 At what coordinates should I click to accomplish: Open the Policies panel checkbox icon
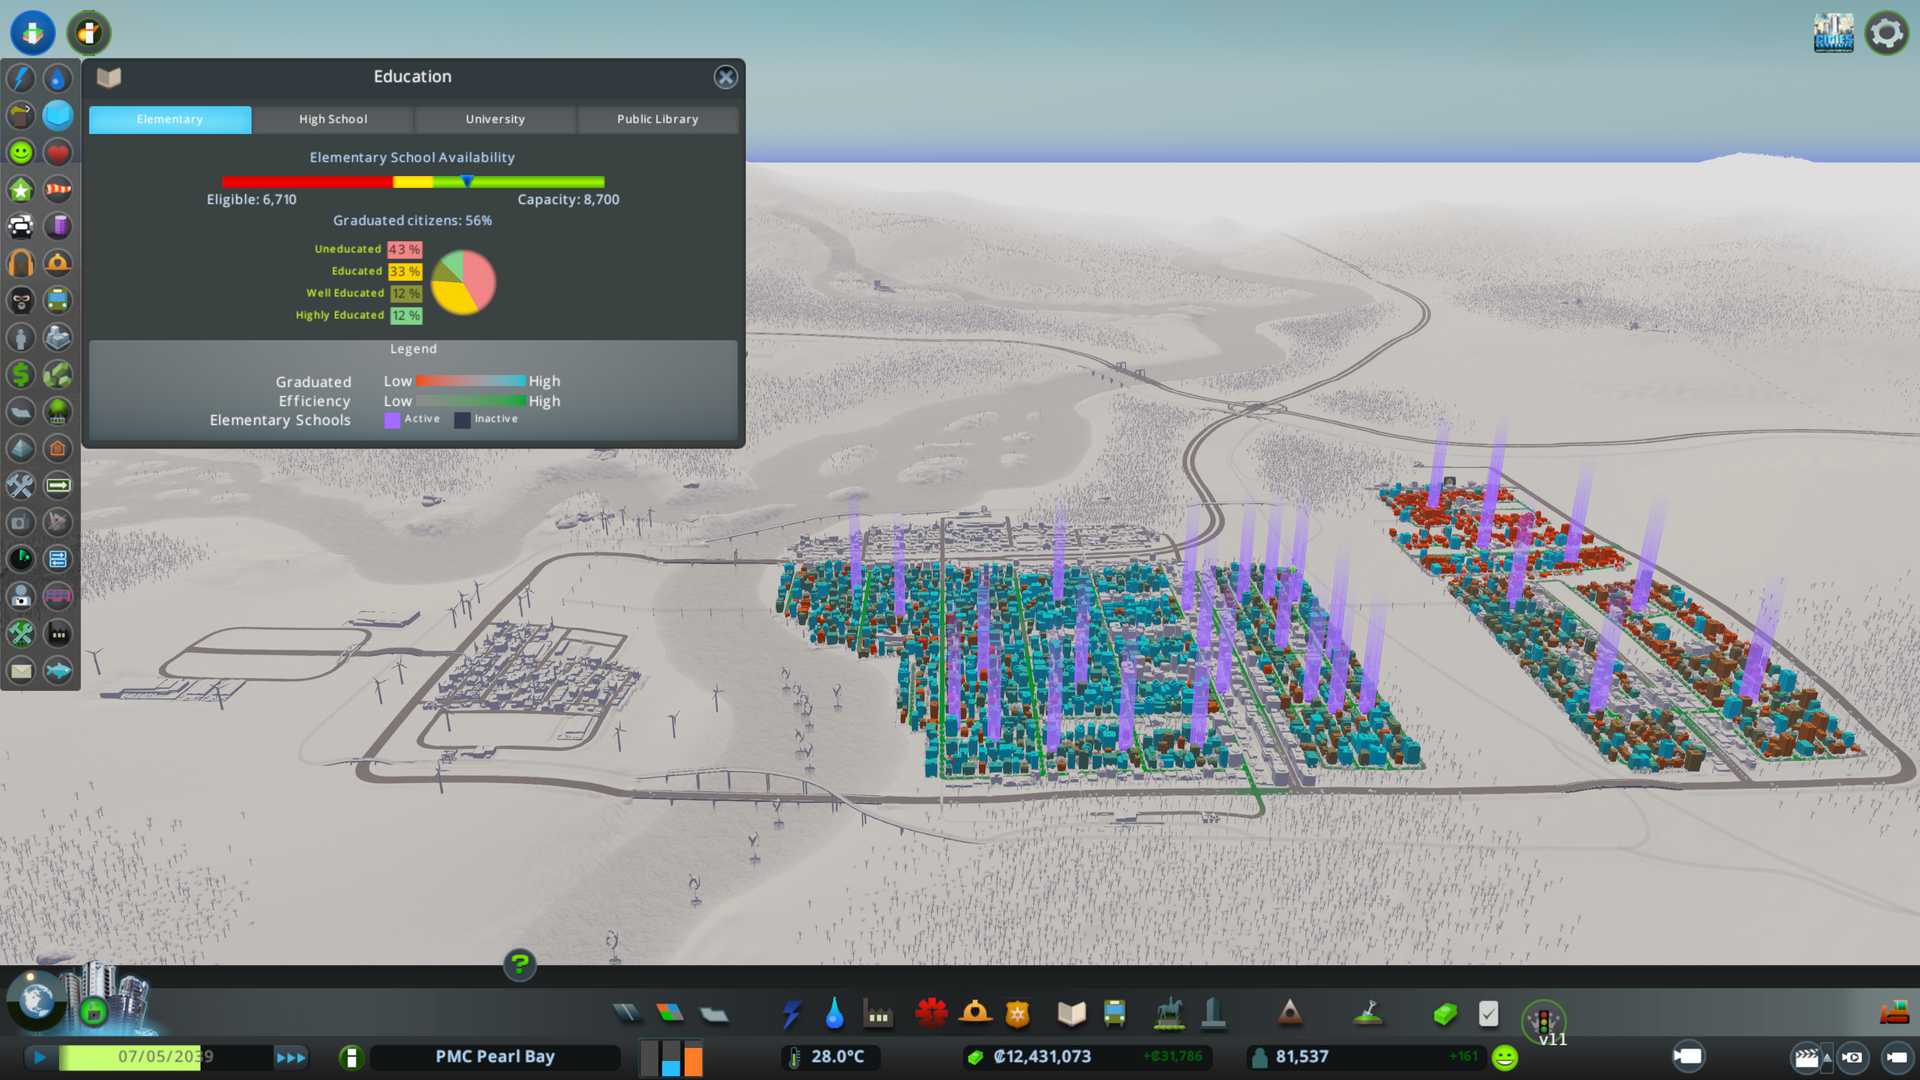coord(1488,1014)
